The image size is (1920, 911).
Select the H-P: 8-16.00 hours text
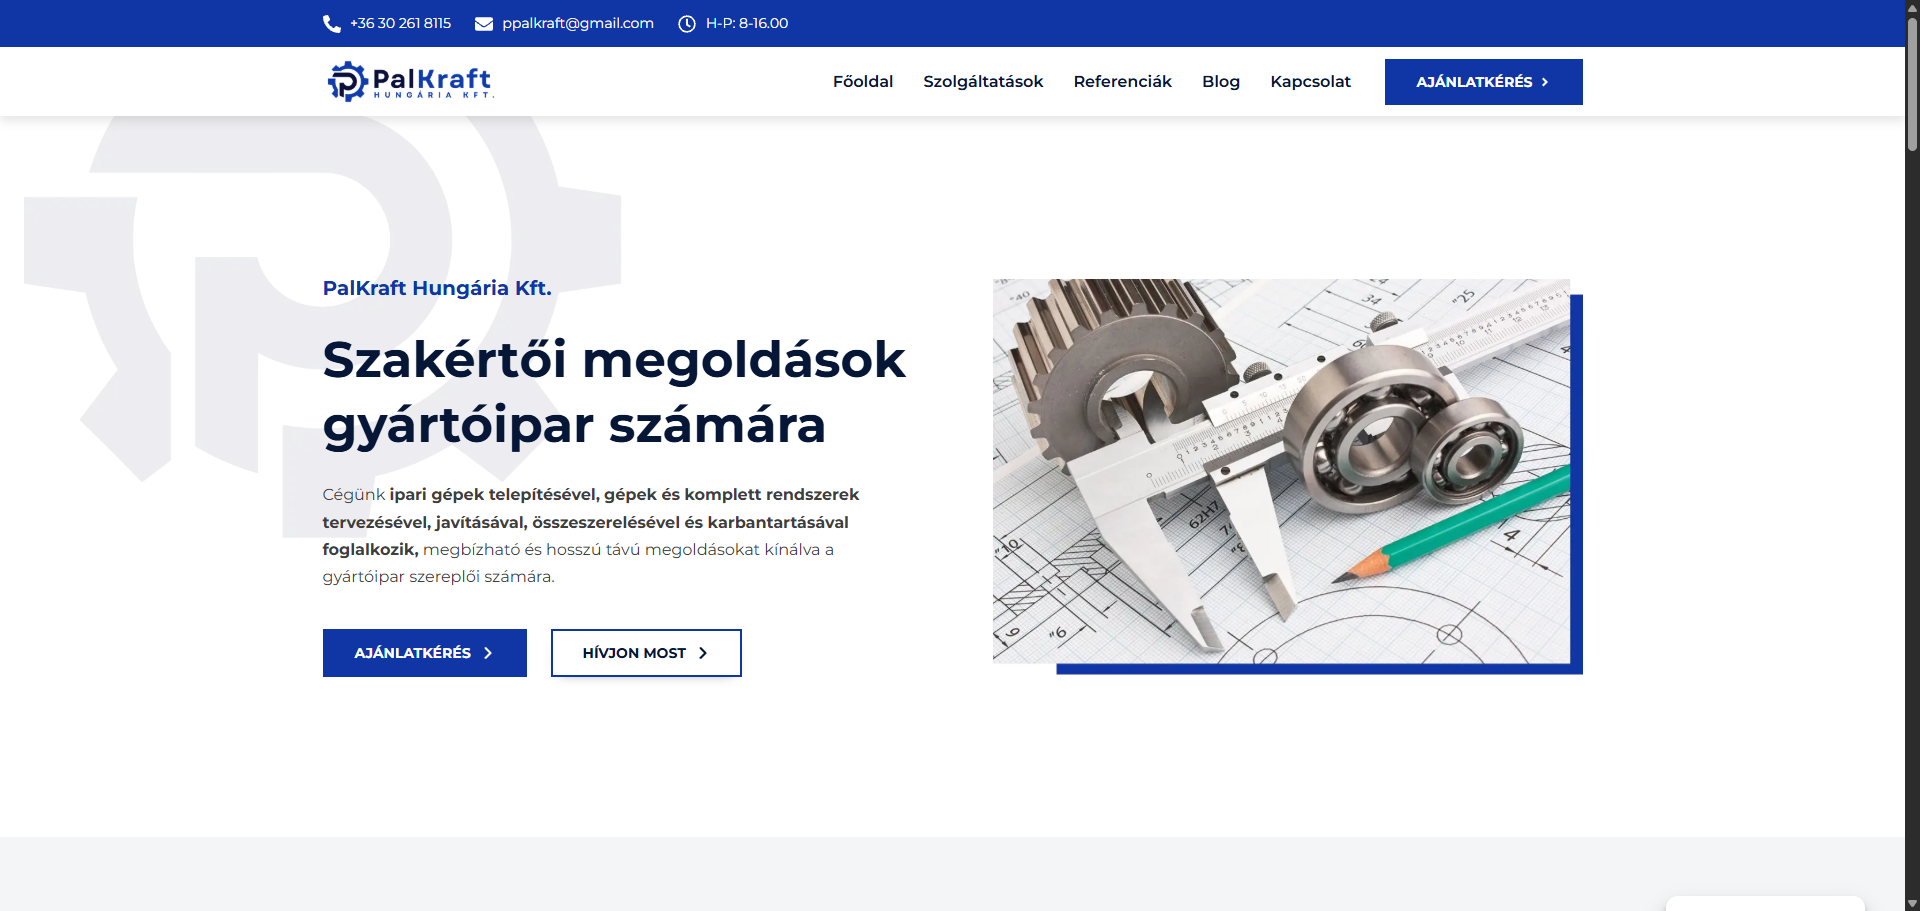click(747, 23)
